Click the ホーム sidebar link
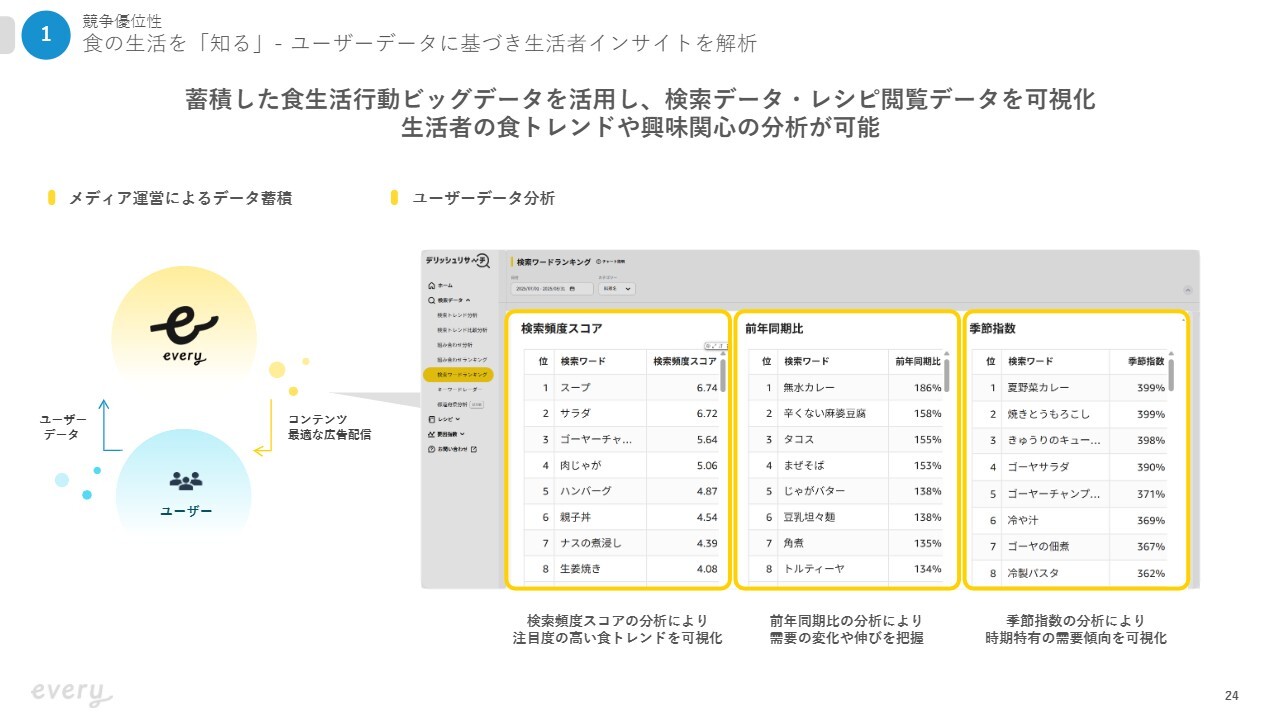This screenshot has height=720, width=1280. click(x=445, y=285)
